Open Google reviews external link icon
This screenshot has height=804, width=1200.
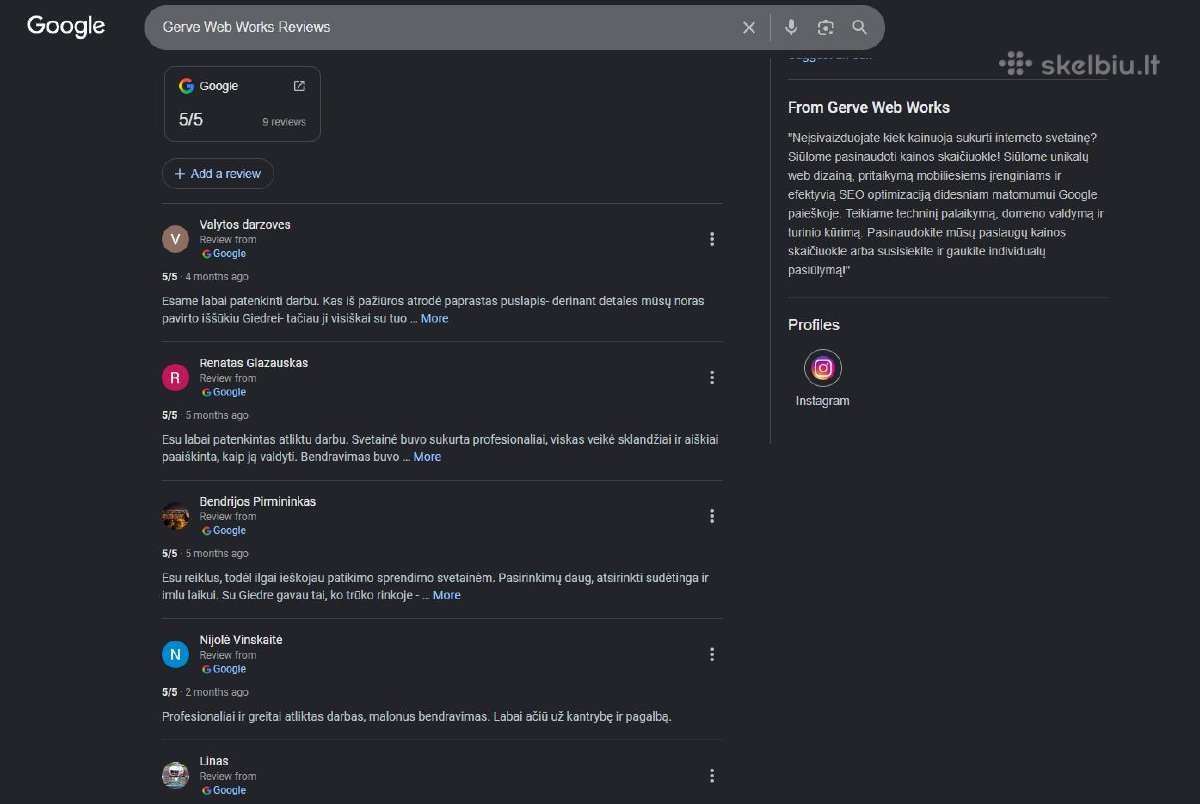(x=299, y=86)
